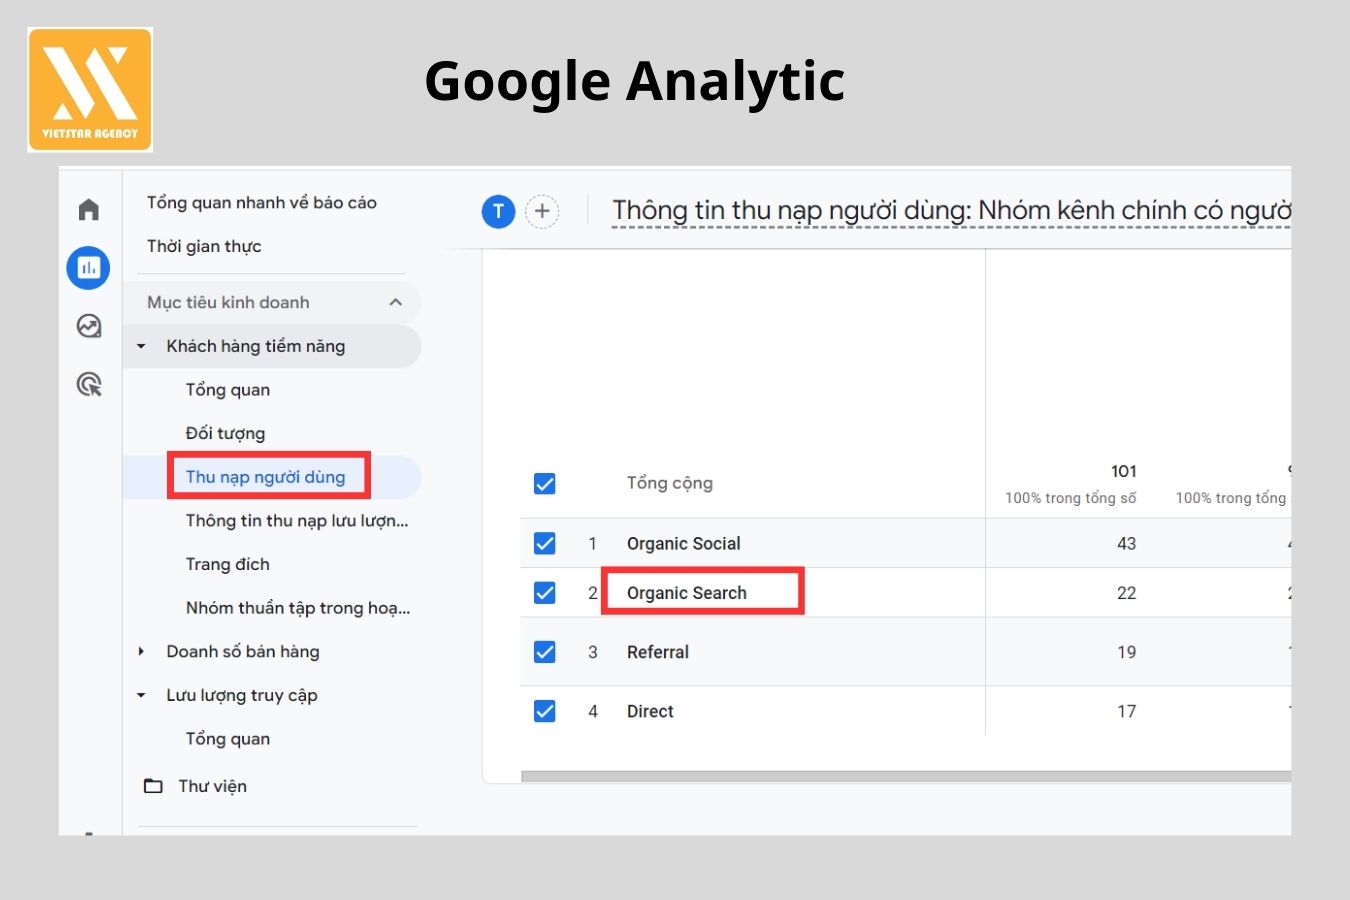Click the Khách hàng tiềm năng label

[256, 346]
